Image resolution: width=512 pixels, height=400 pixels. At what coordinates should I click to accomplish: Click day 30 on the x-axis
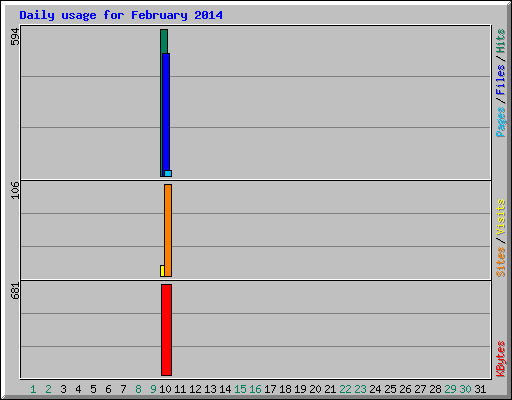click(x=465, y=389)
